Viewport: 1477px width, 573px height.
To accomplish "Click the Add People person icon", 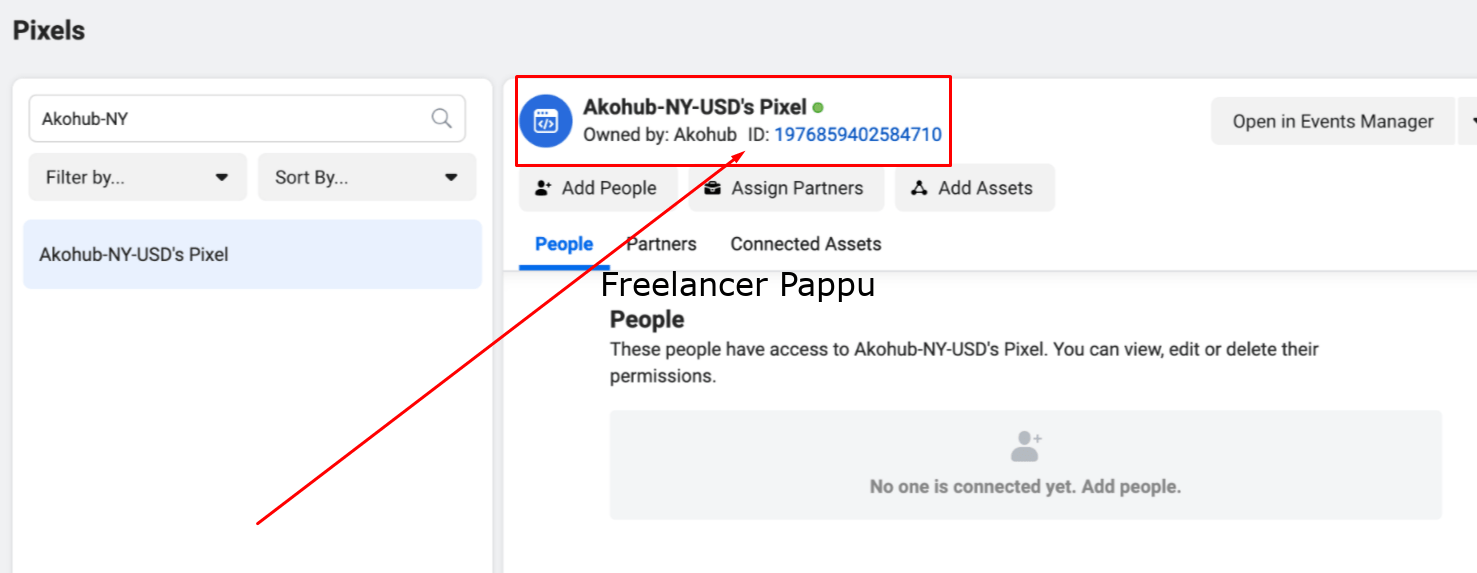I will click(543, 188).
